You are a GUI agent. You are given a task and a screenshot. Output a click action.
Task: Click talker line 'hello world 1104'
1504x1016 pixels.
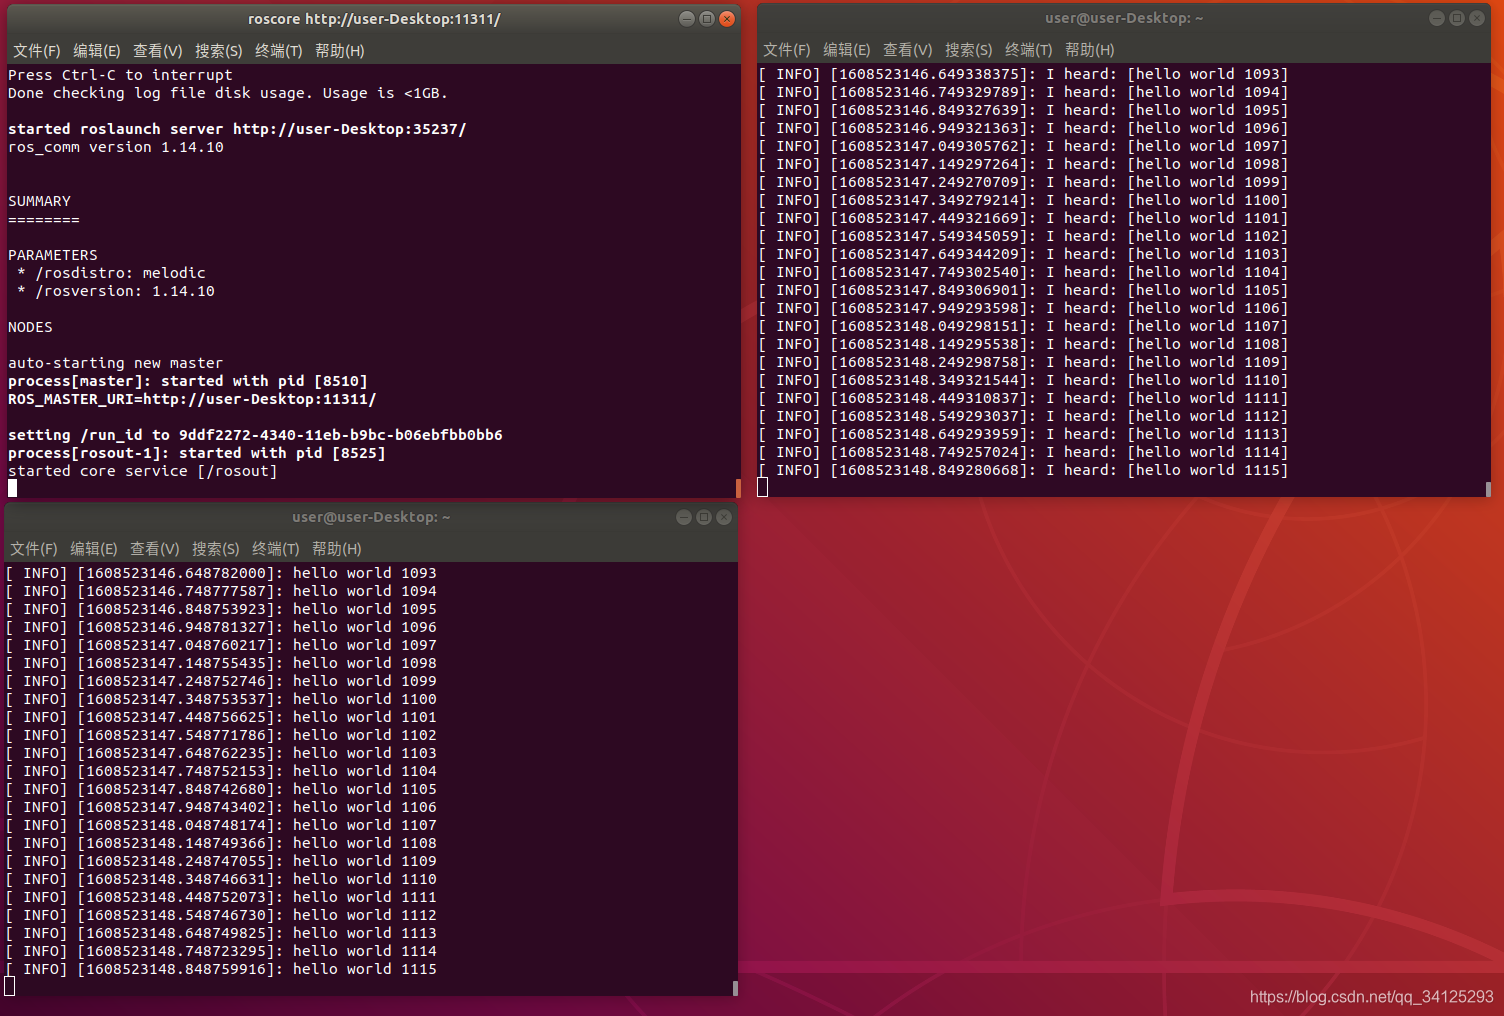click(x=365, y=771)
